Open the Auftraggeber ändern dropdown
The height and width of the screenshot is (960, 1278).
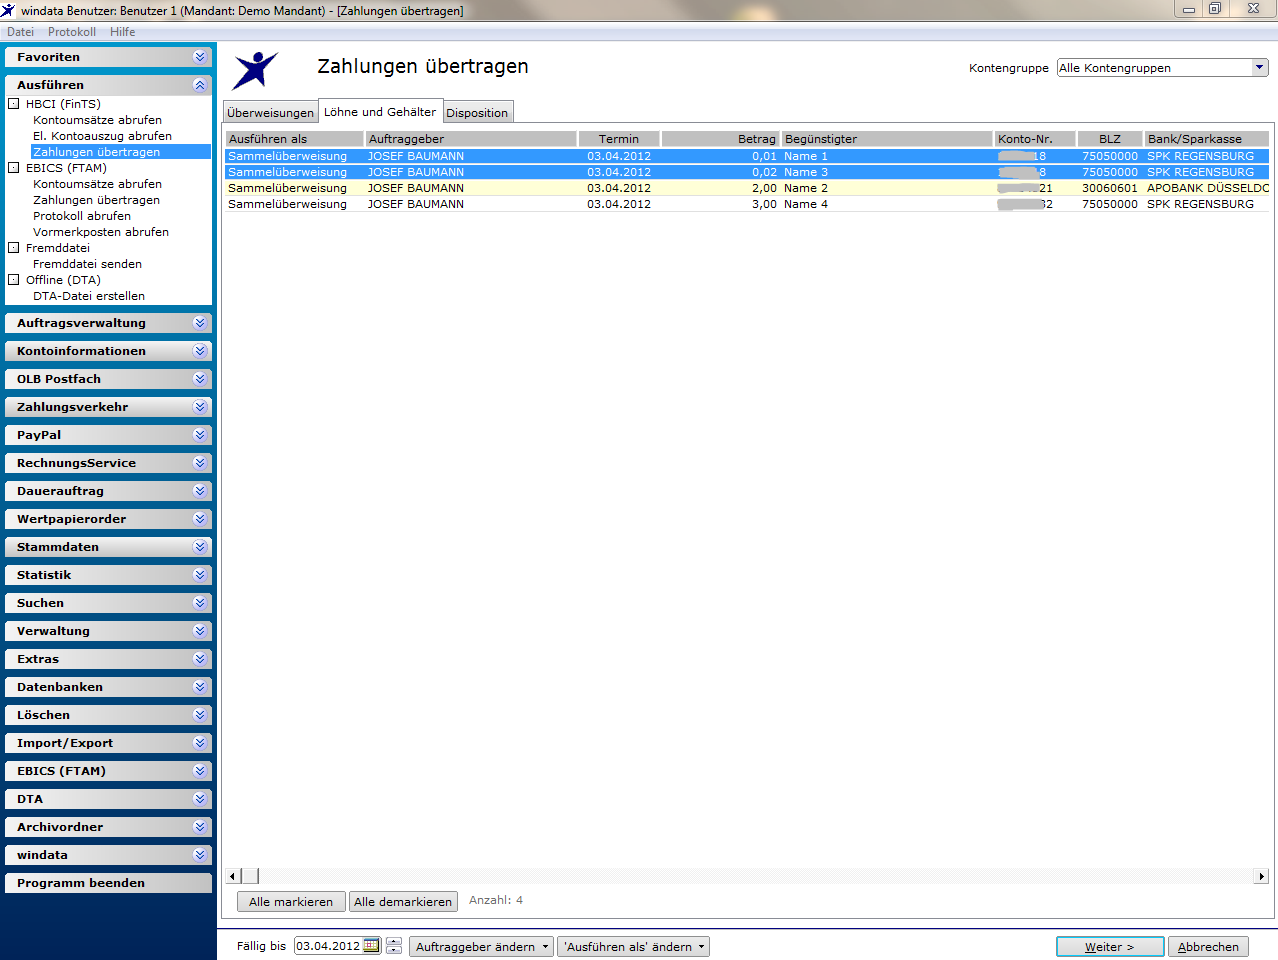tap(481, 947)
